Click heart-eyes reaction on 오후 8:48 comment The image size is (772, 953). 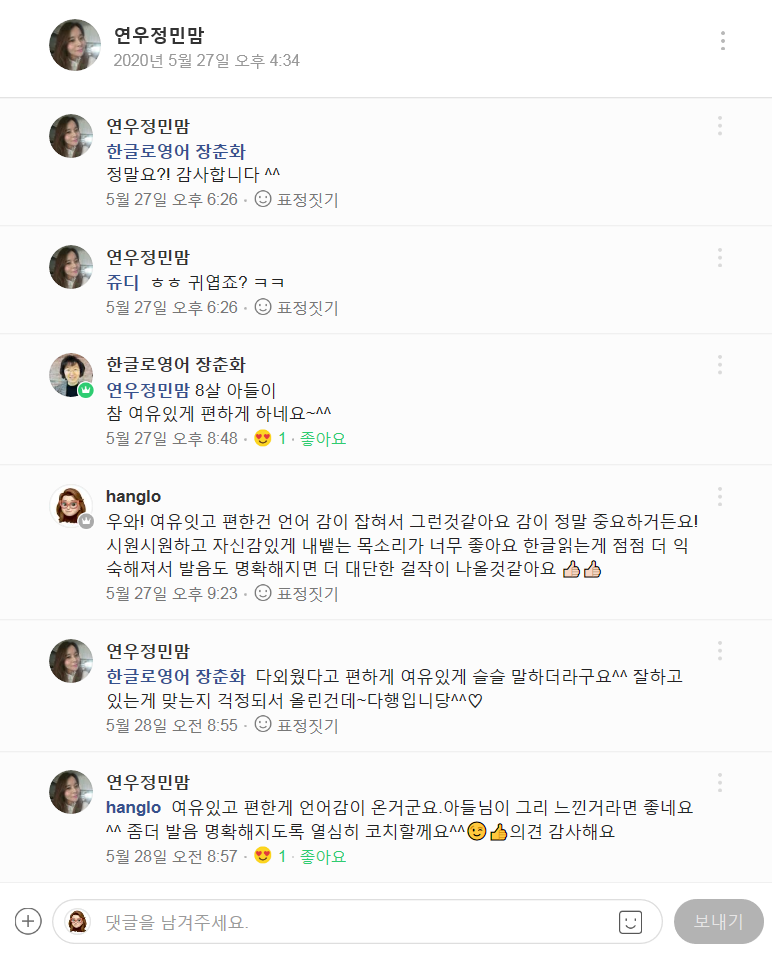pyautogui.click(x=264, y=439)
